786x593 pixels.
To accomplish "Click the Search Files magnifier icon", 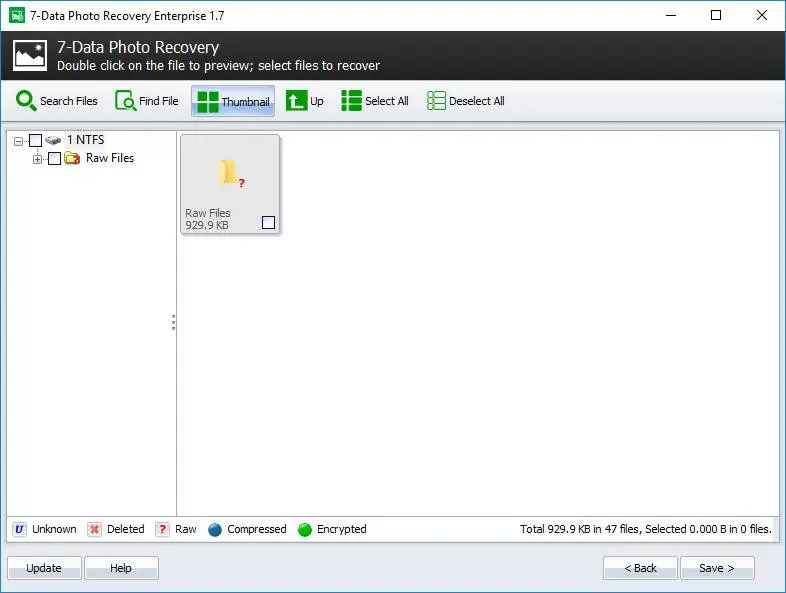I will point(26,101).
